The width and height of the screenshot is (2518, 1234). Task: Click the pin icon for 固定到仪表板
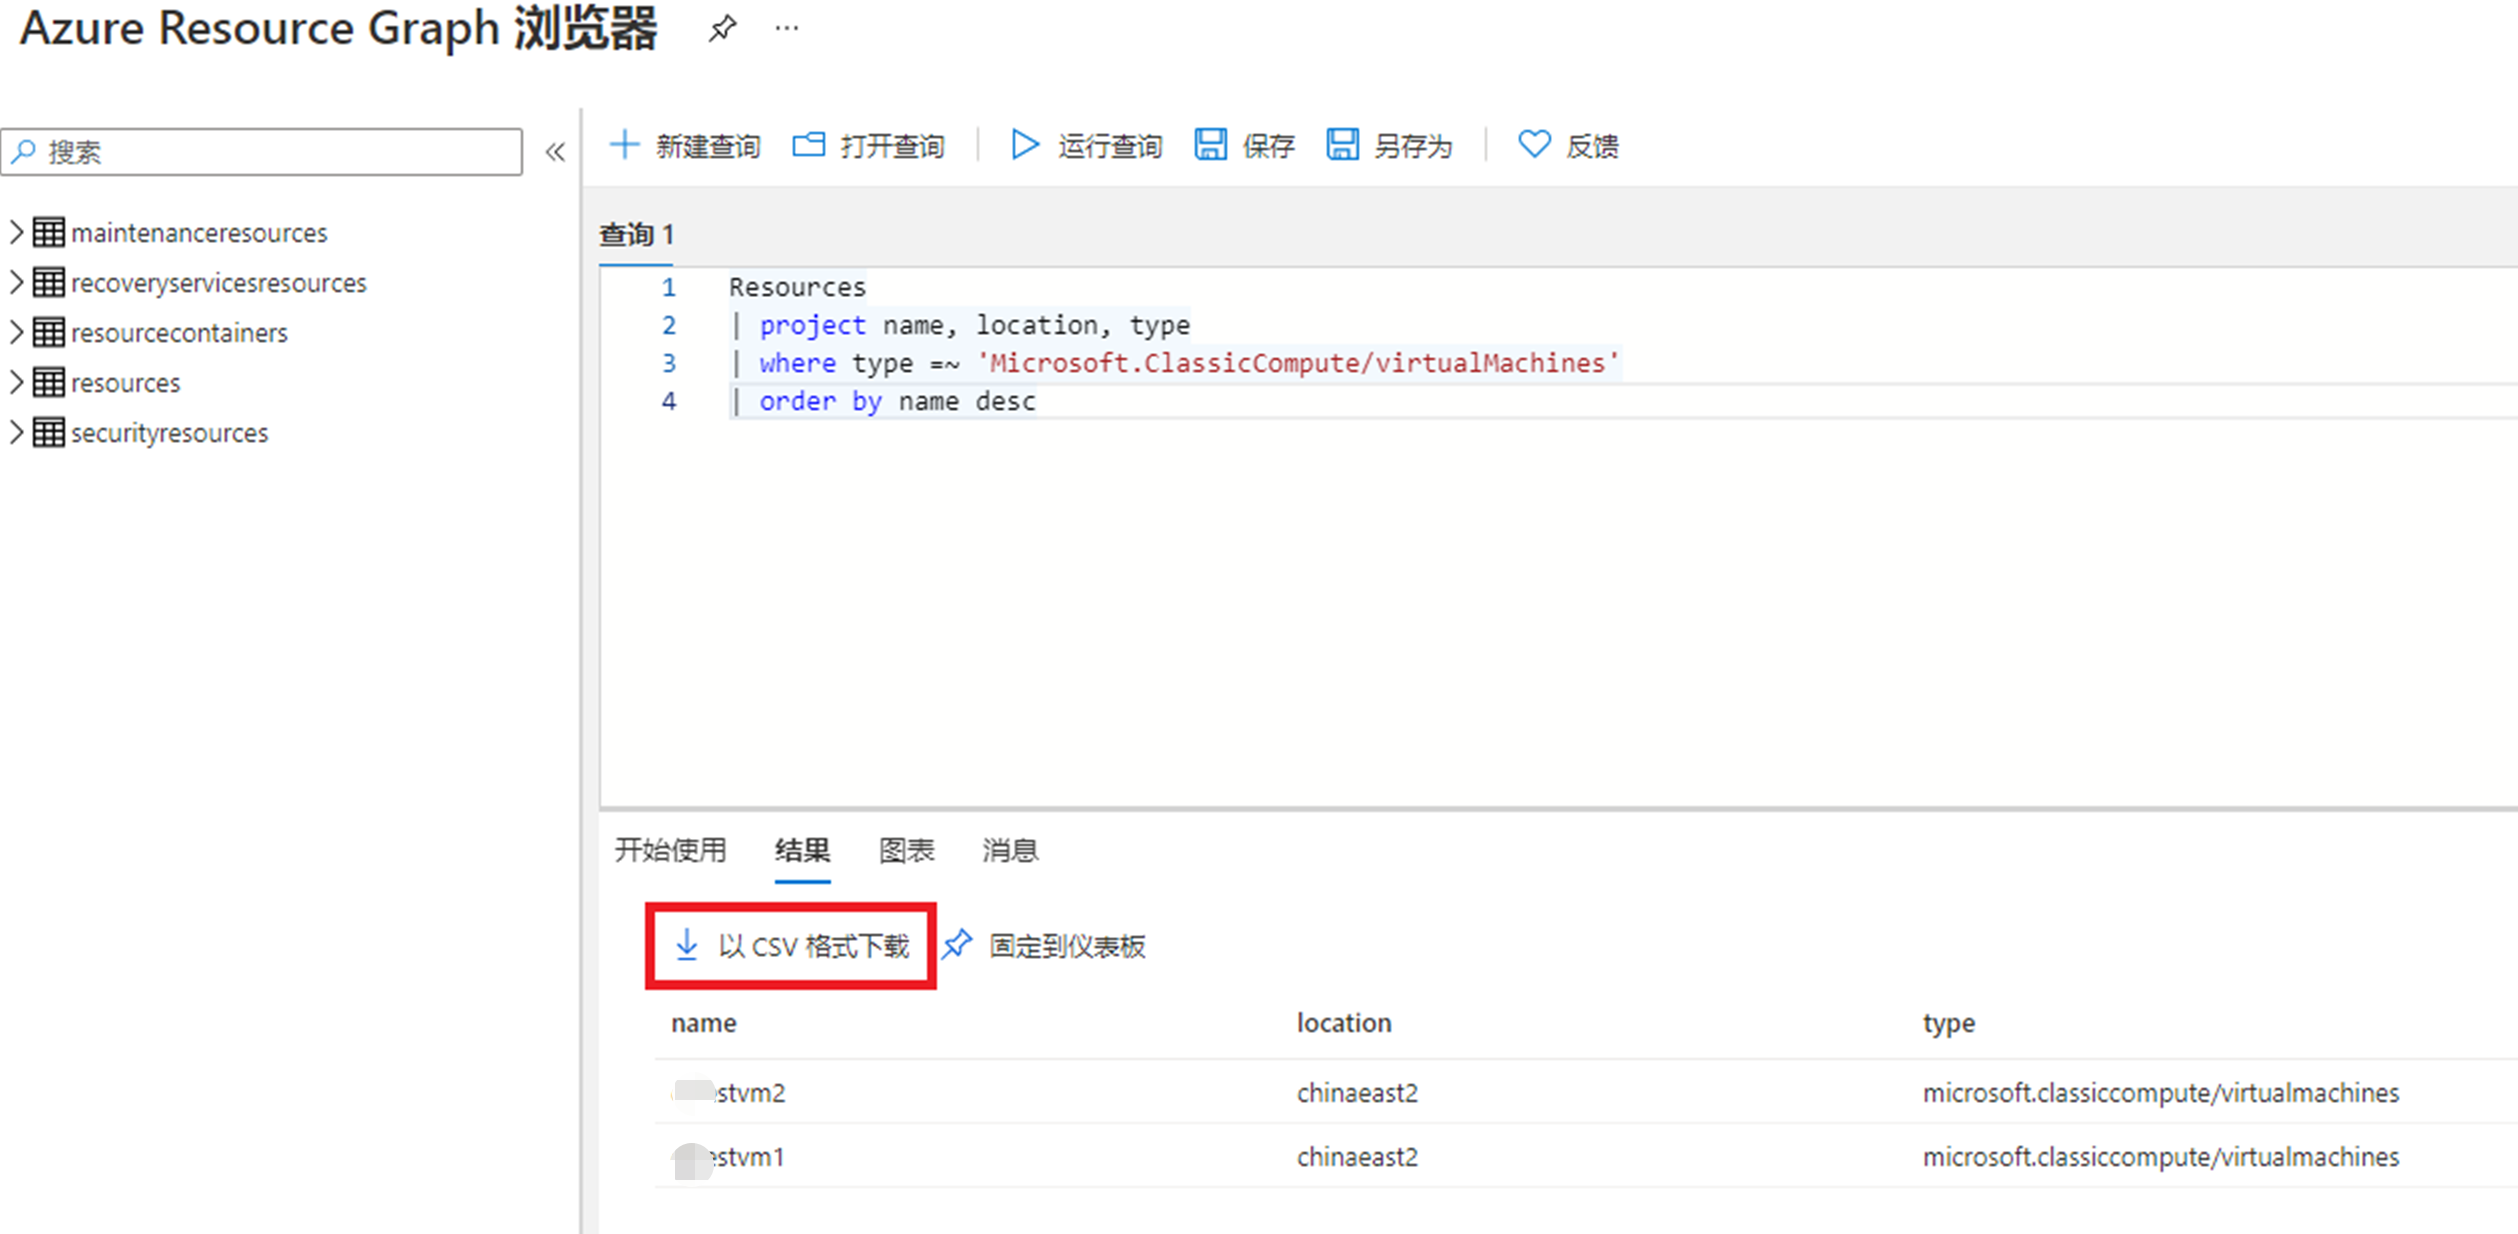tap(957, 944)
